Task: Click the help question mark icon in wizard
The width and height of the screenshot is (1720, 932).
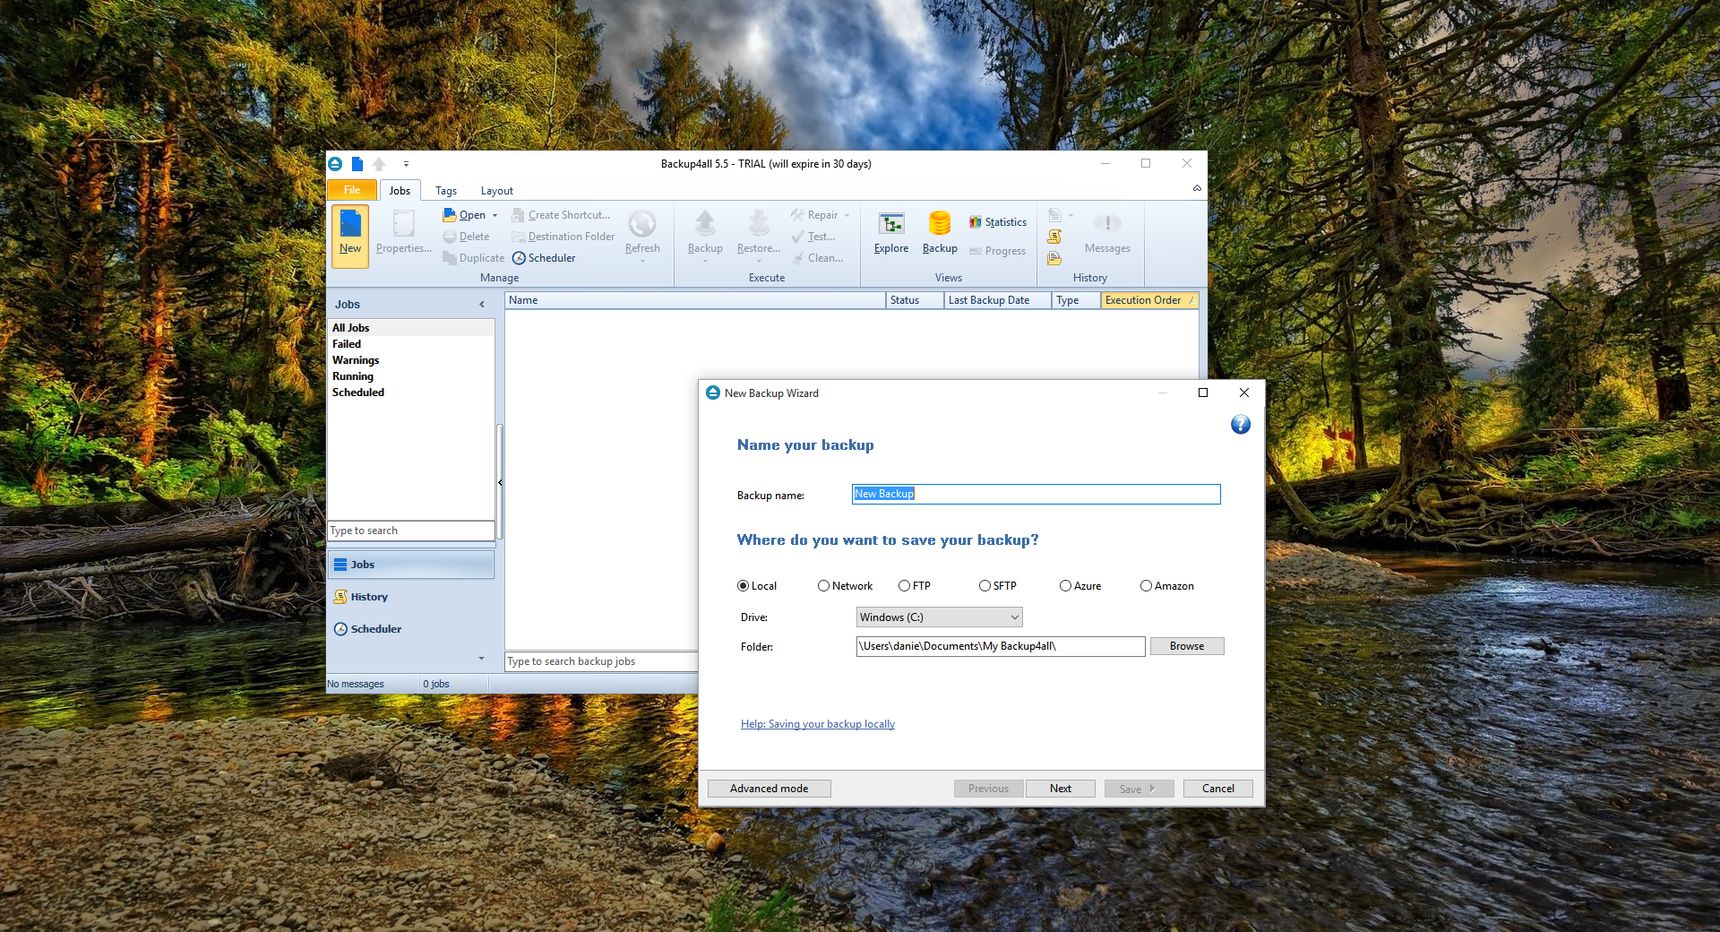Action: point(1240,425)
